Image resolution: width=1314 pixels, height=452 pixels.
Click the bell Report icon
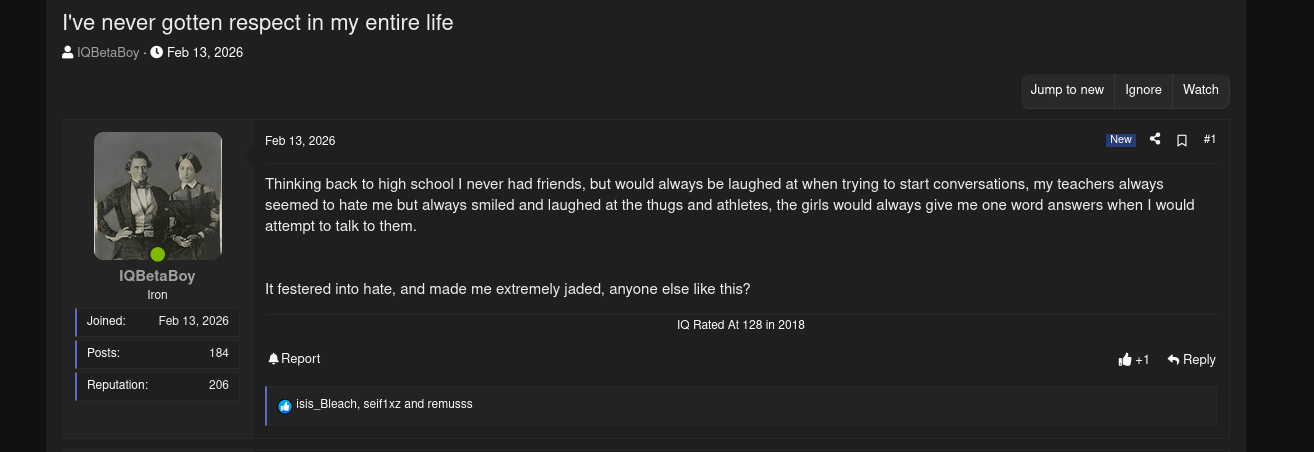273,359
